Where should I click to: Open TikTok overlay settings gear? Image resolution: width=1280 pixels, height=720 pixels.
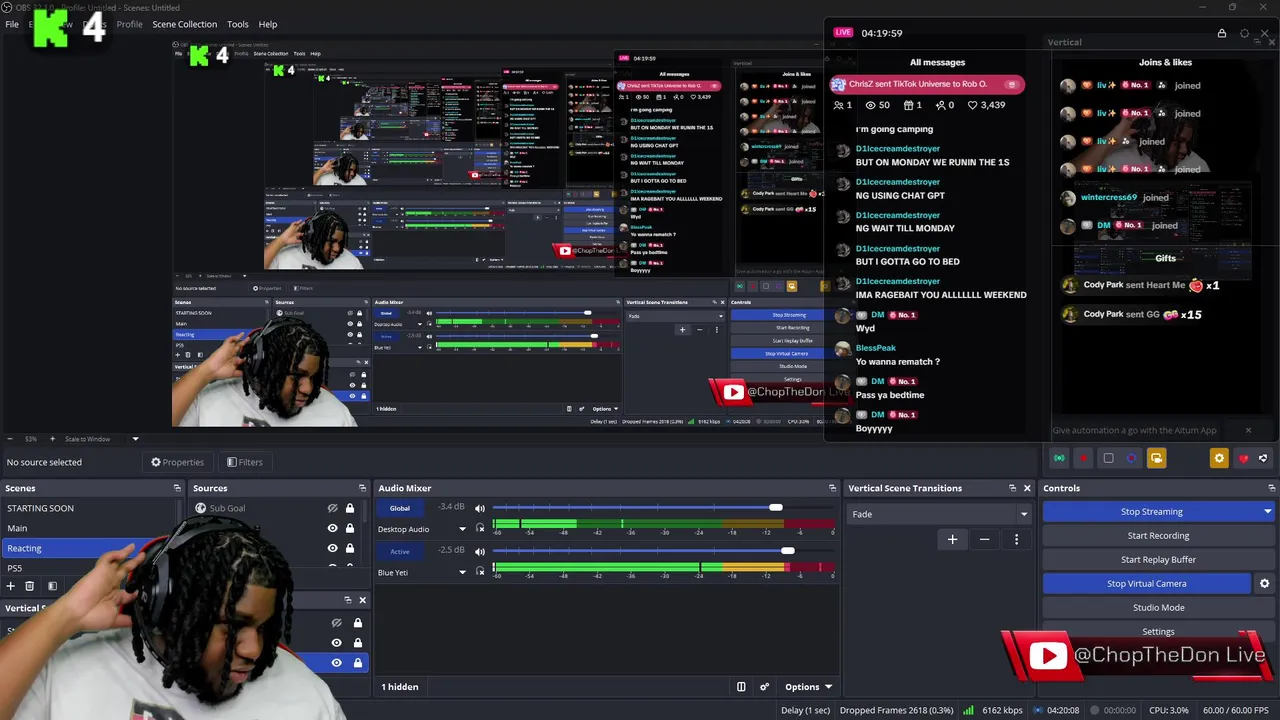1244,33
